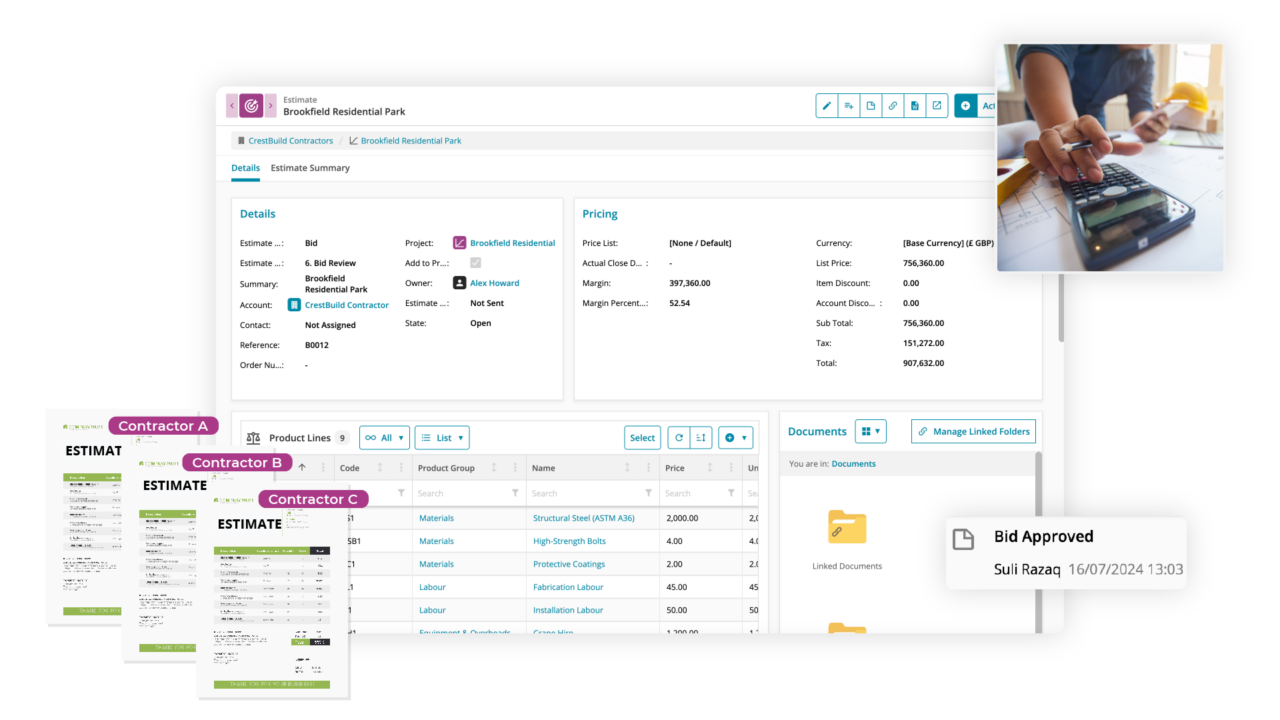Image resolution: width=1280 pixels, height=720 pixels.
Task: Switch to the Details tab
Action: tap(245, 168)
